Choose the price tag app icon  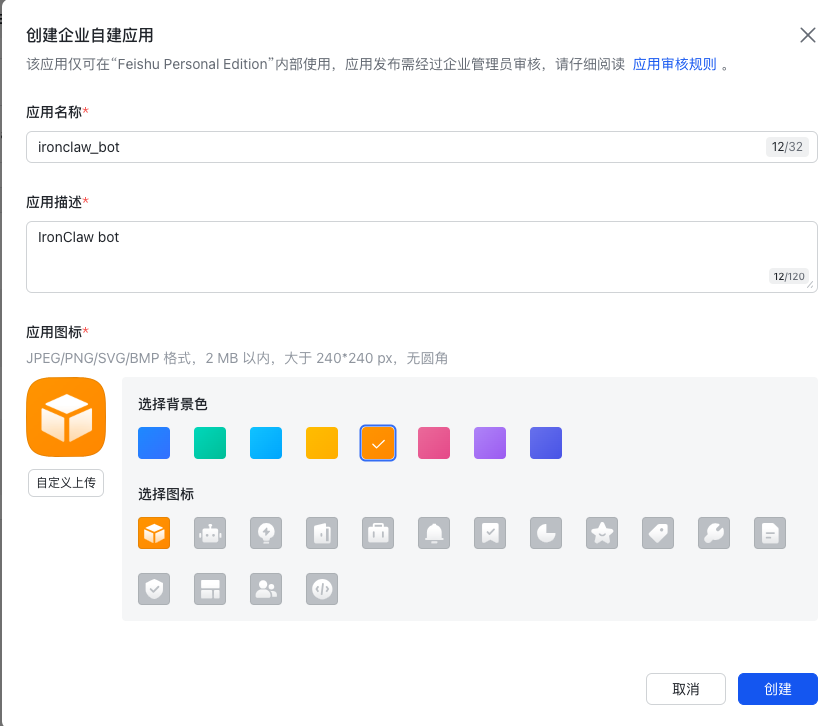pyautogui.click(x=658, y=533)
